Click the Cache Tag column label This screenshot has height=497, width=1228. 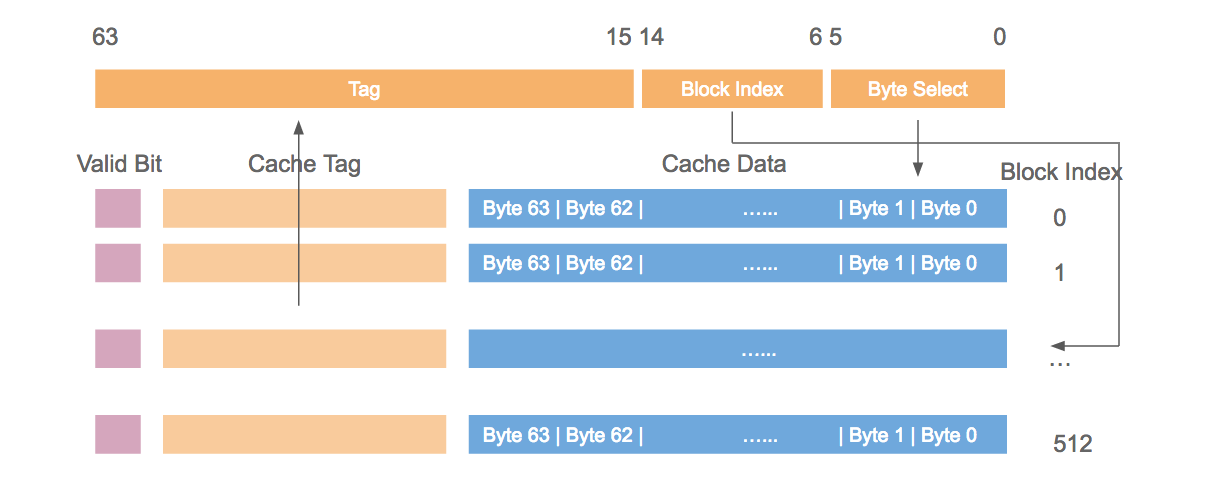[x=304, y=164]
